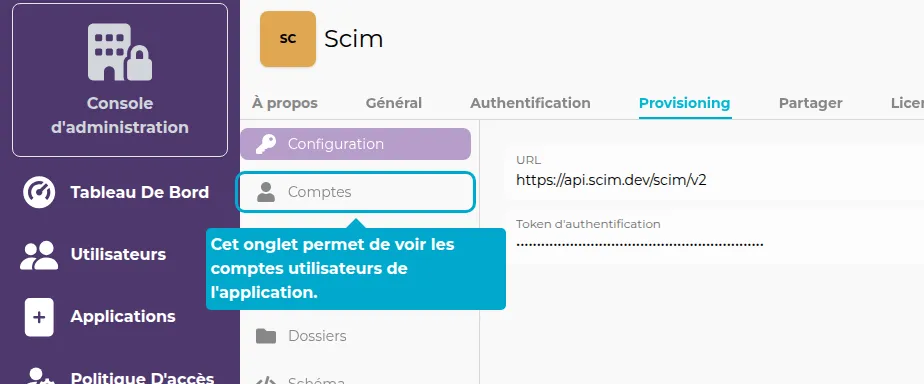Click the Console d'administration card

point(120,80)
